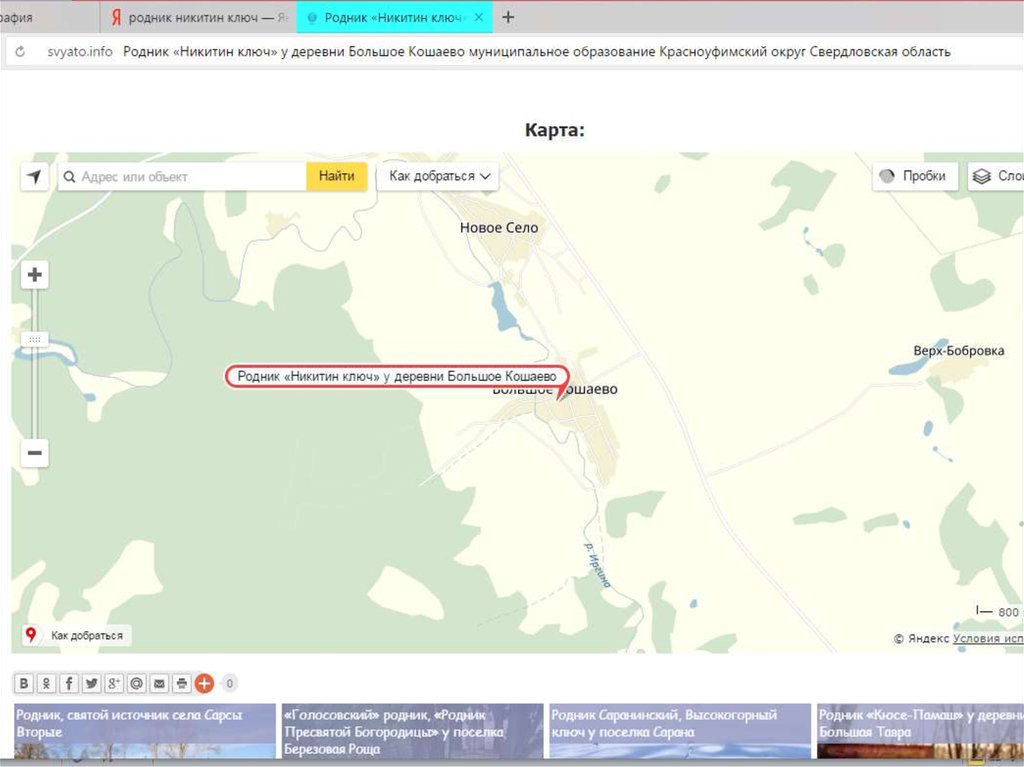Reload the page with refresh icon
The image size is (1024, 767).
tap(20, 51)
